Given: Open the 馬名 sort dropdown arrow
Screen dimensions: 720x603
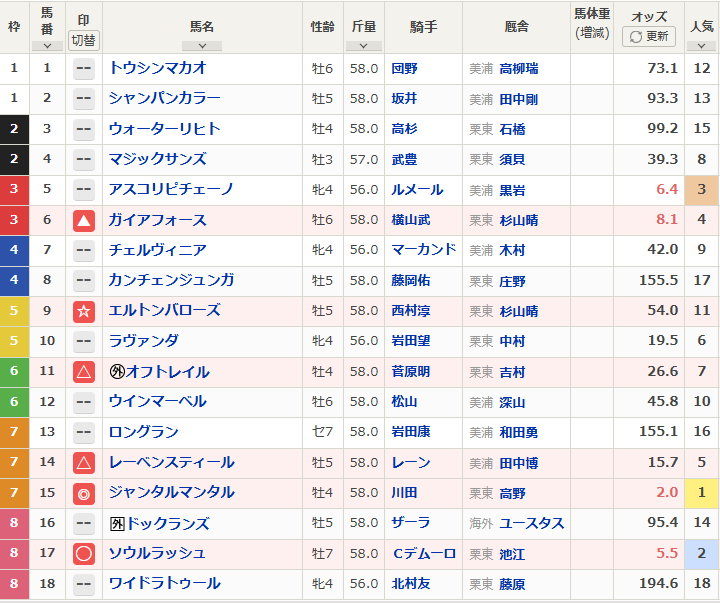Looking at the screenshot, I should pos(202,45).
